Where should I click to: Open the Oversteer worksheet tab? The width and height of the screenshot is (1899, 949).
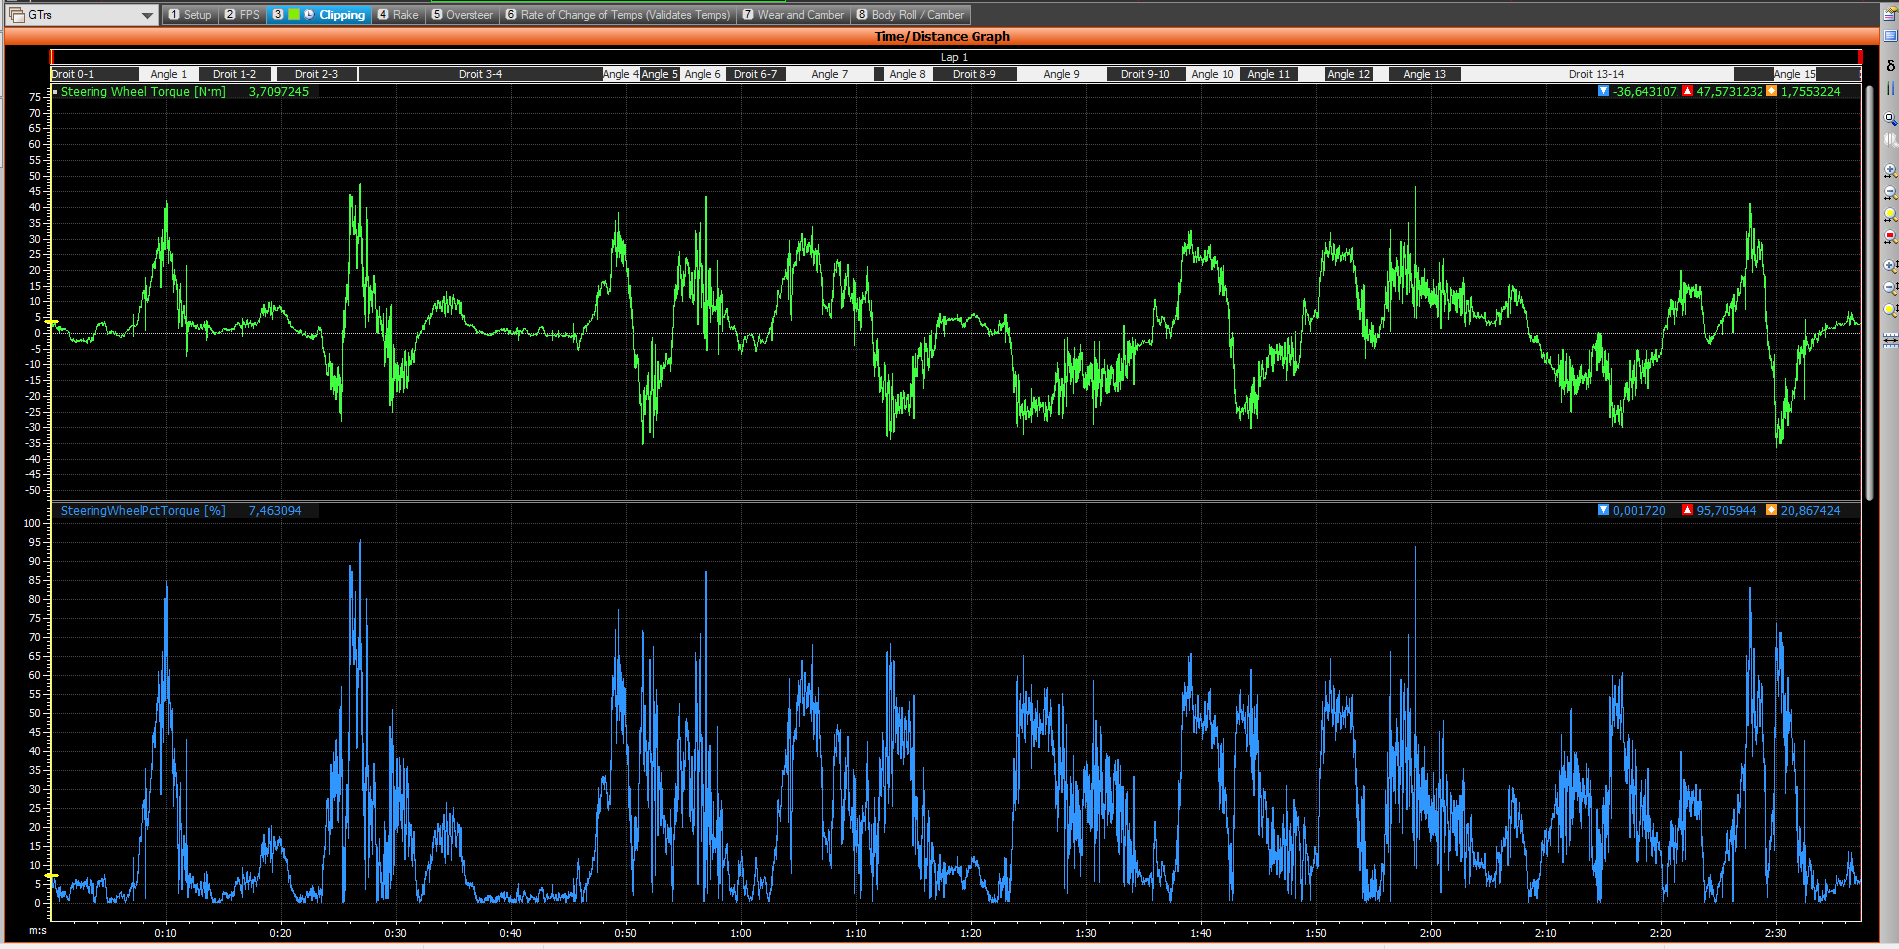pyautogui.click(x=462, y=15)
